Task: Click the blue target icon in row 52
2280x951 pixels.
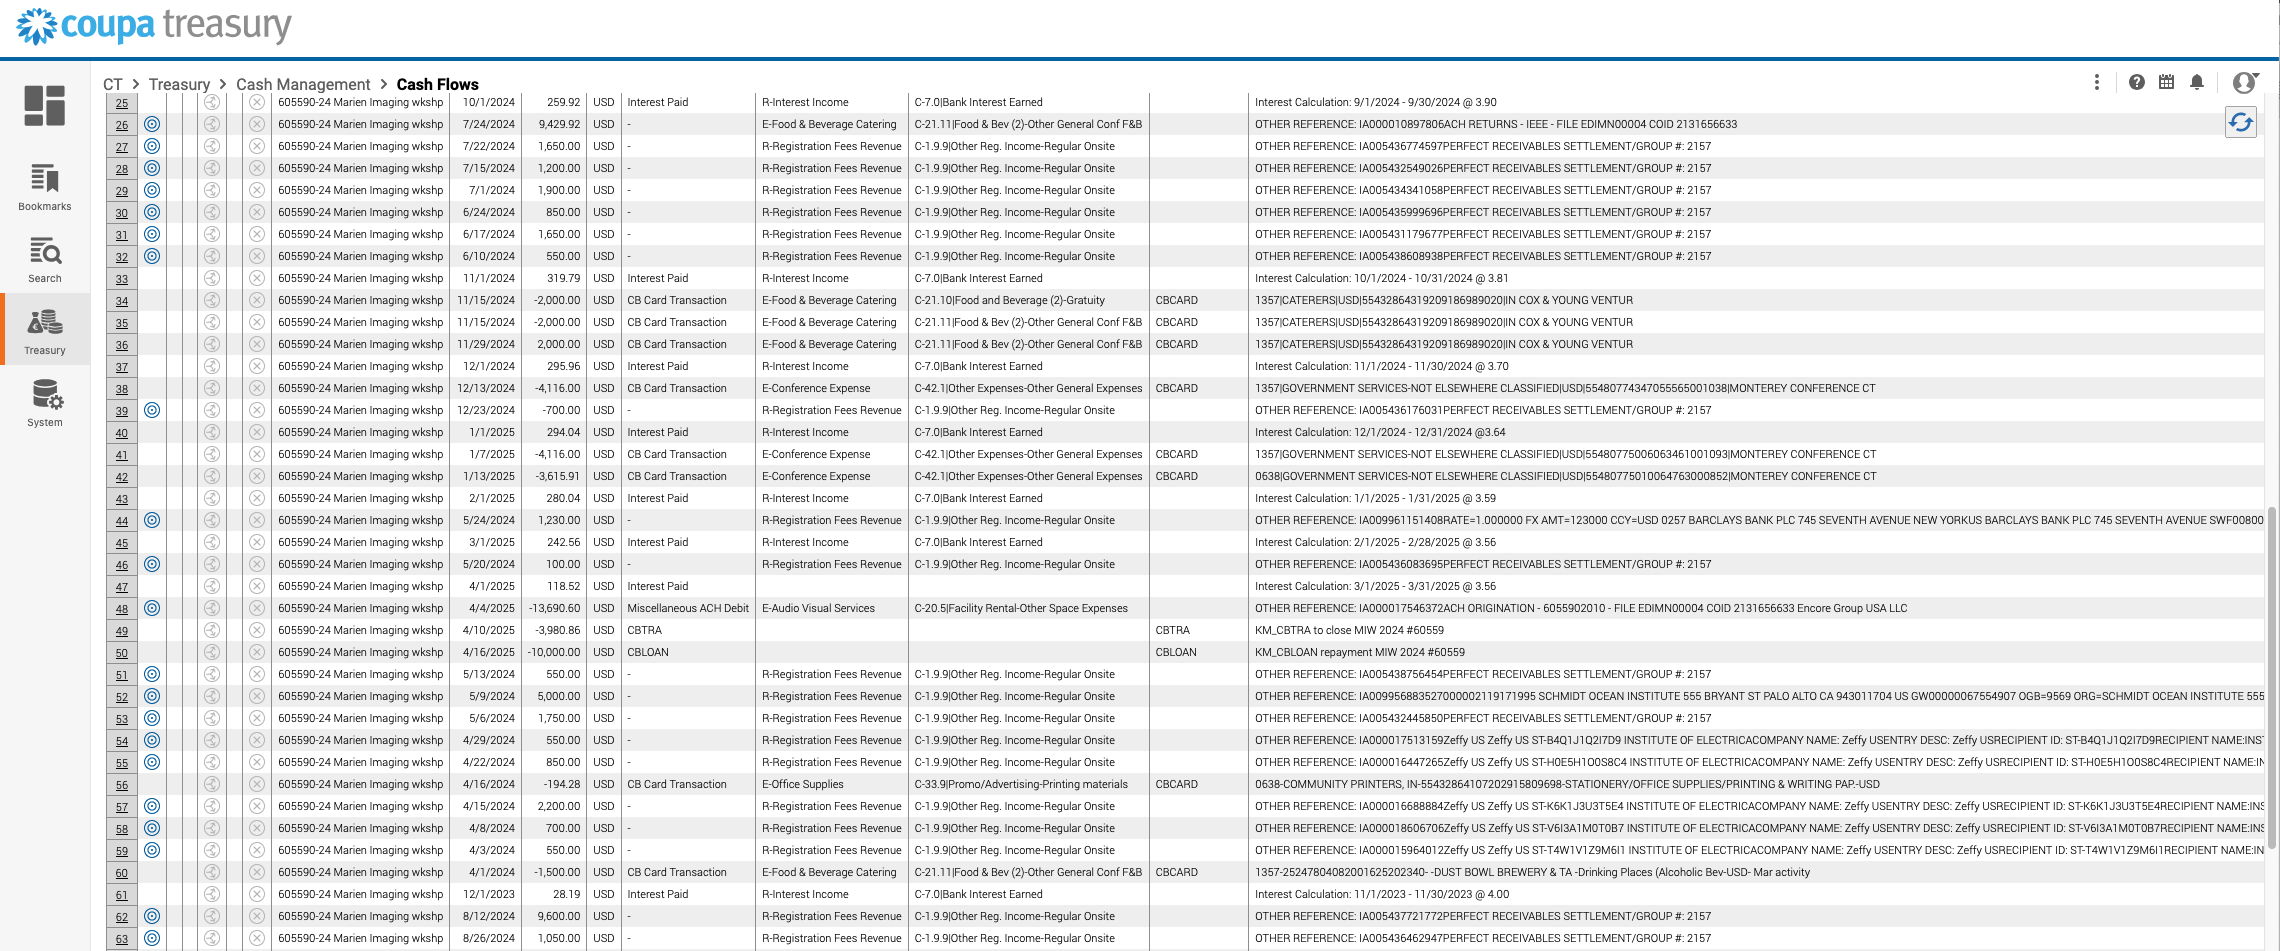Action: point(152,696)
